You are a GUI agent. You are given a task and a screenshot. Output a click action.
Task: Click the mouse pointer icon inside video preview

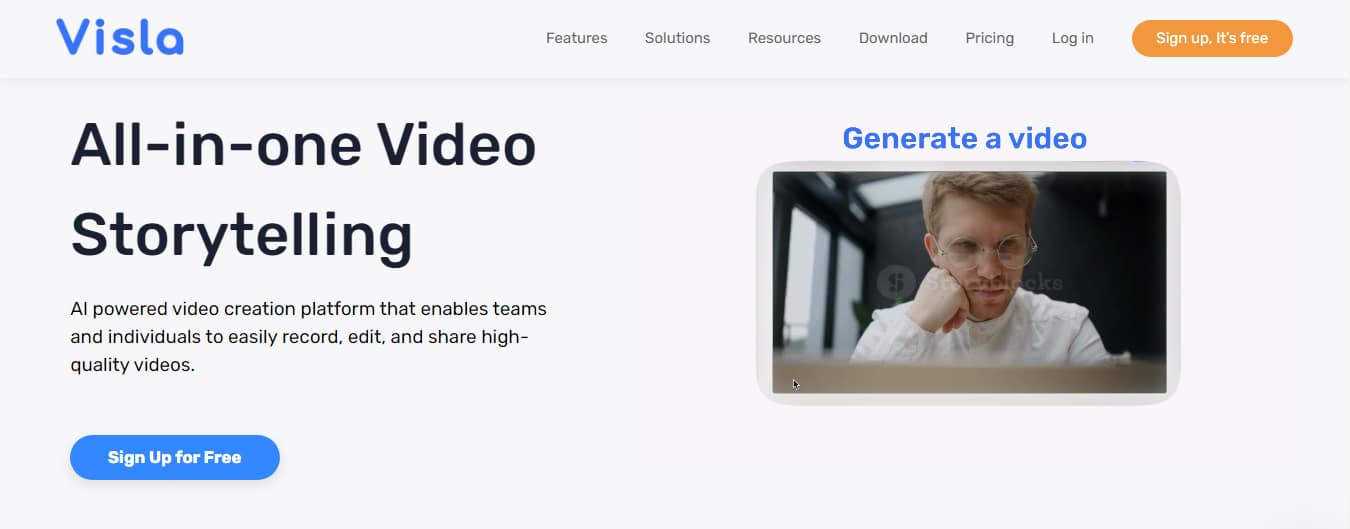(x=796, y=383)
